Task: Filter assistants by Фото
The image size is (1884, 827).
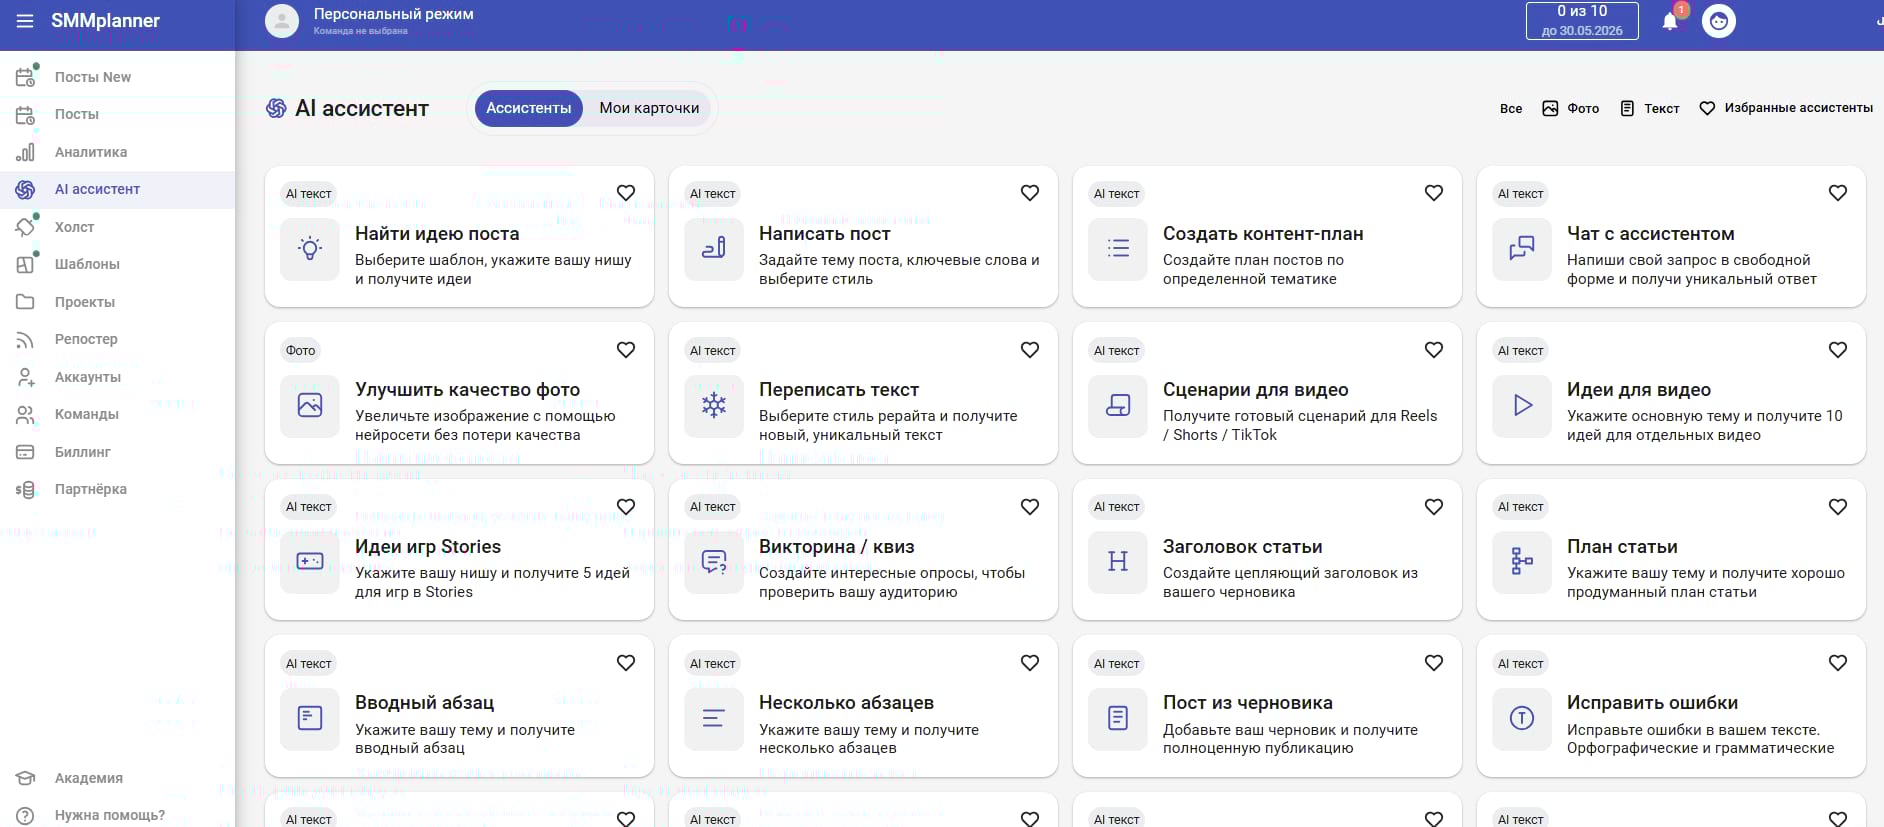Action: click(x=1571, y=108)
